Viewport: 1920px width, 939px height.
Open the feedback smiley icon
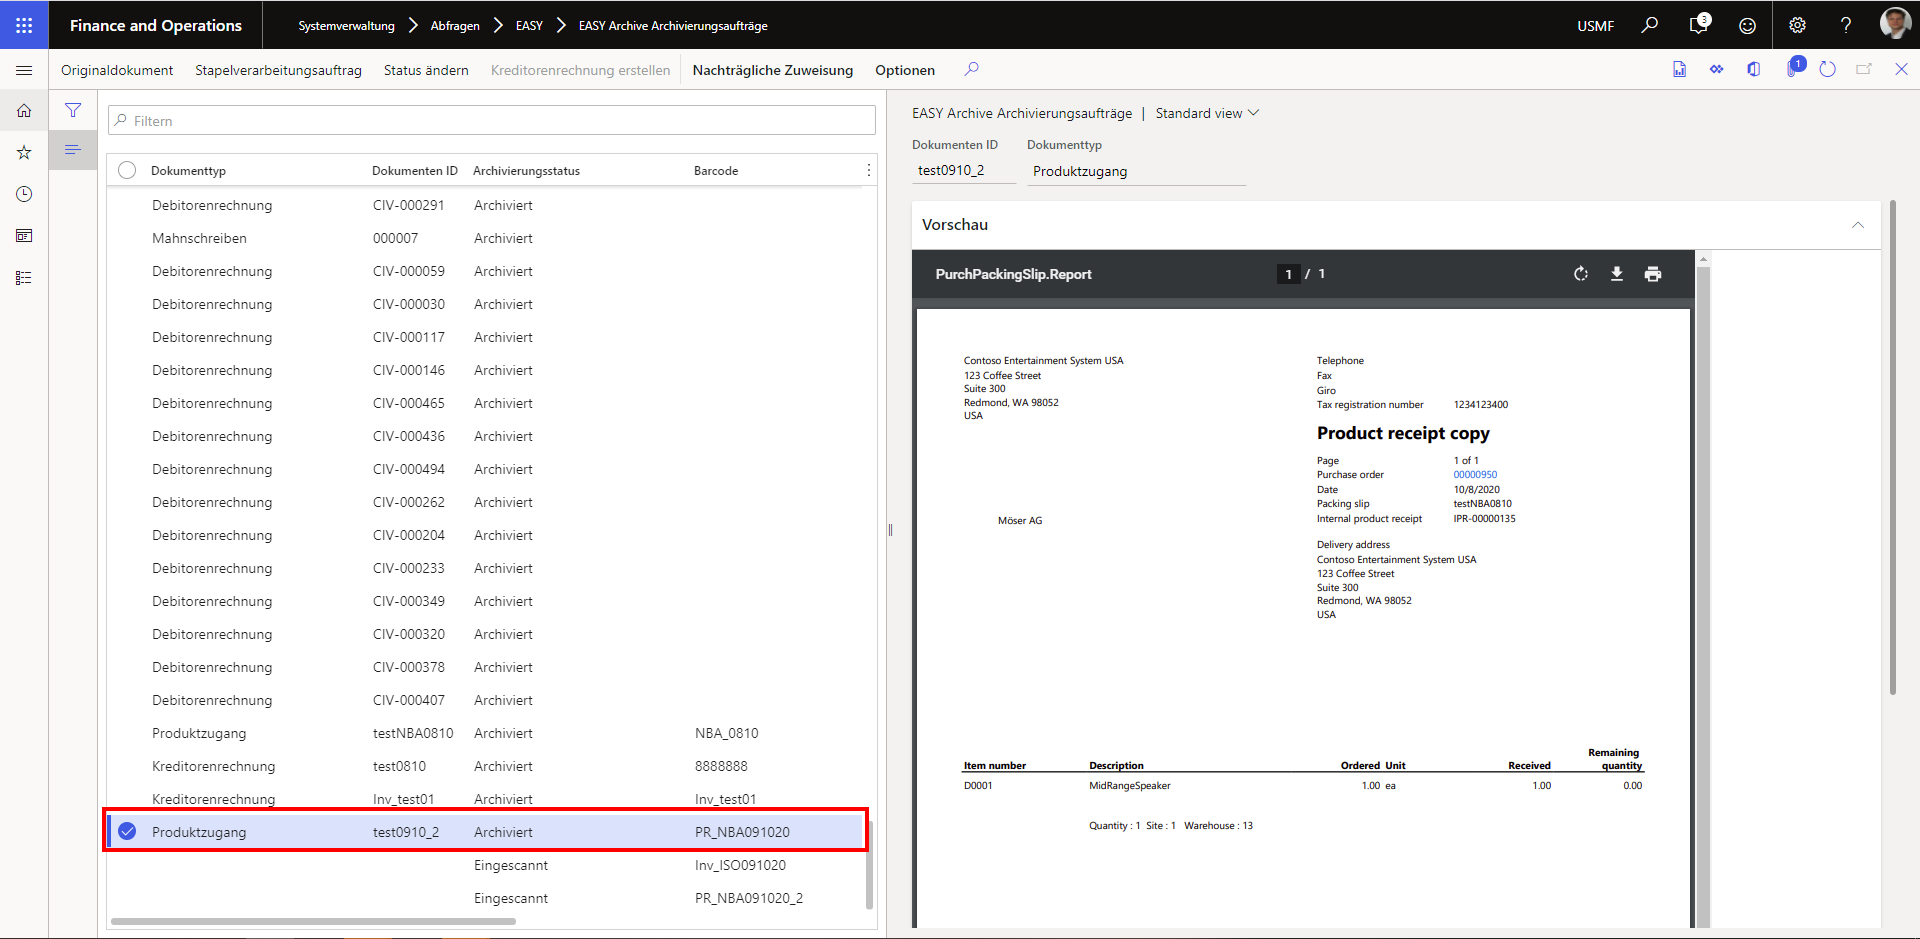tap(1747, 25)
